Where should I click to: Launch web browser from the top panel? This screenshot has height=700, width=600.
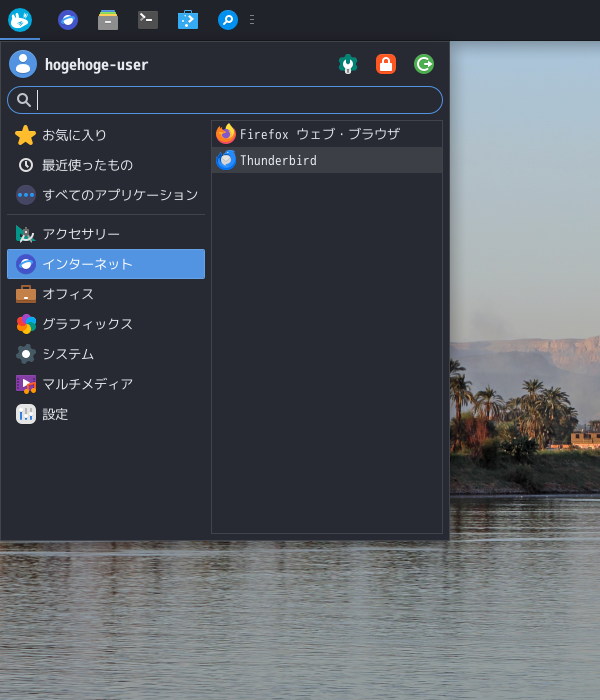click(x=68, y=20)
